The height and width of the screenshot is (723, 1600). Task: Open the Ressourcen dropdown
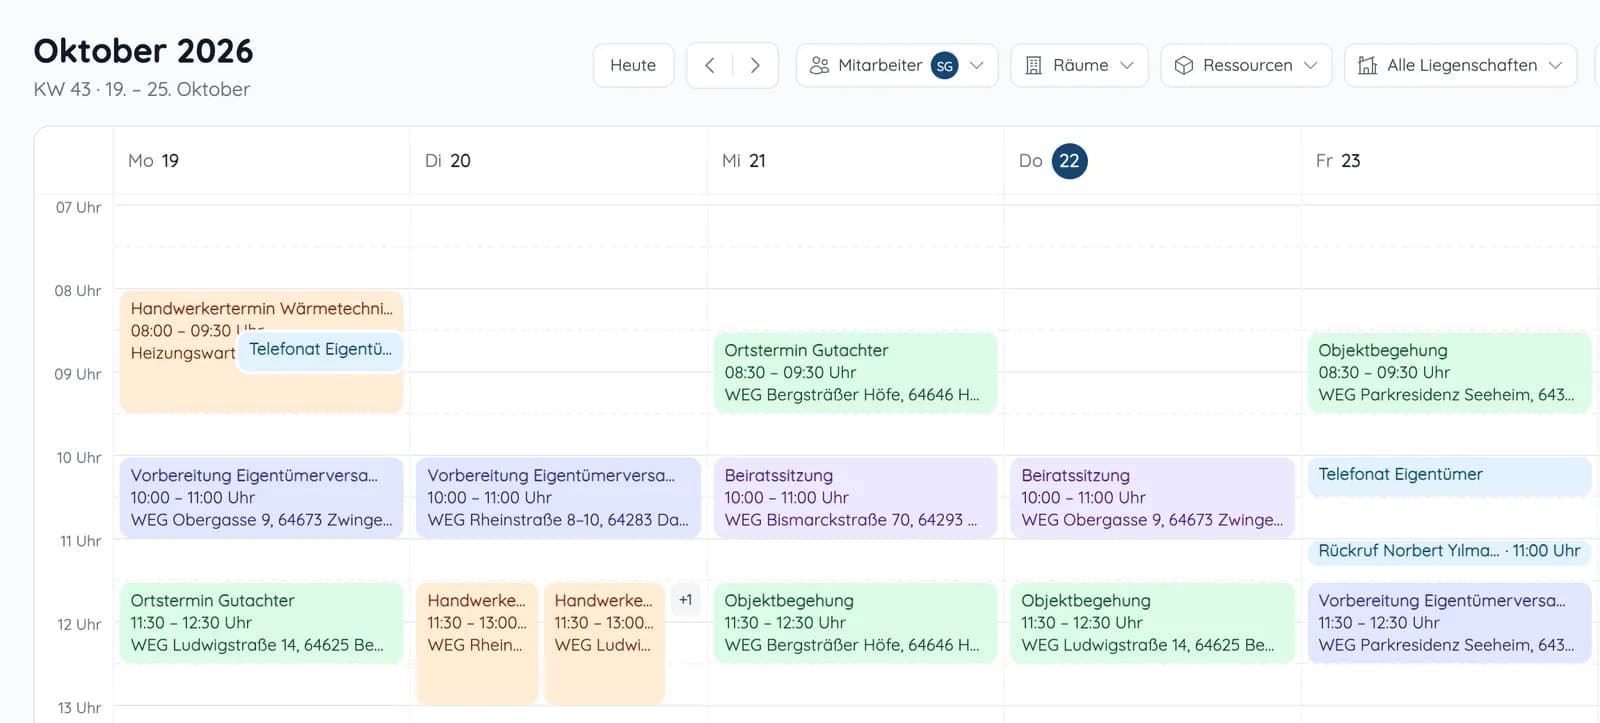pos(1246,65)
